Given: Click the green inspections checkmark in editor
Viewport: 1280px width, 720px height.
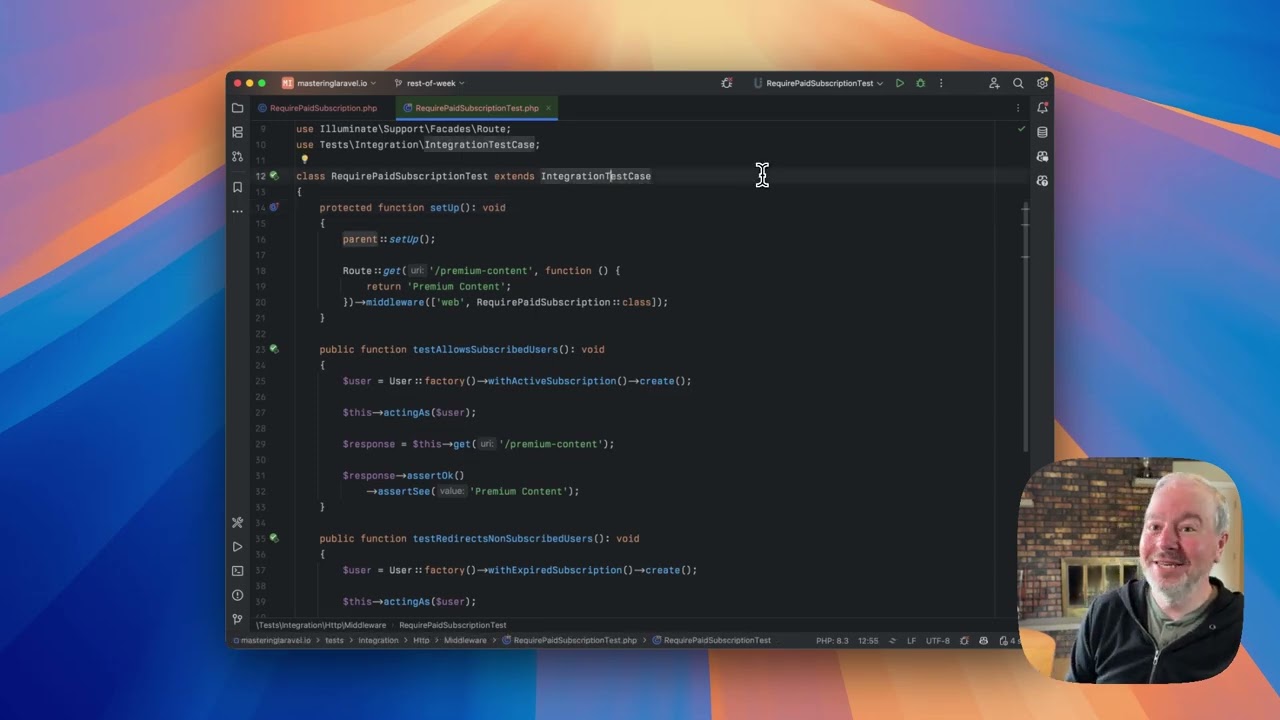Looking at the screenshot, I should 1021,129.
